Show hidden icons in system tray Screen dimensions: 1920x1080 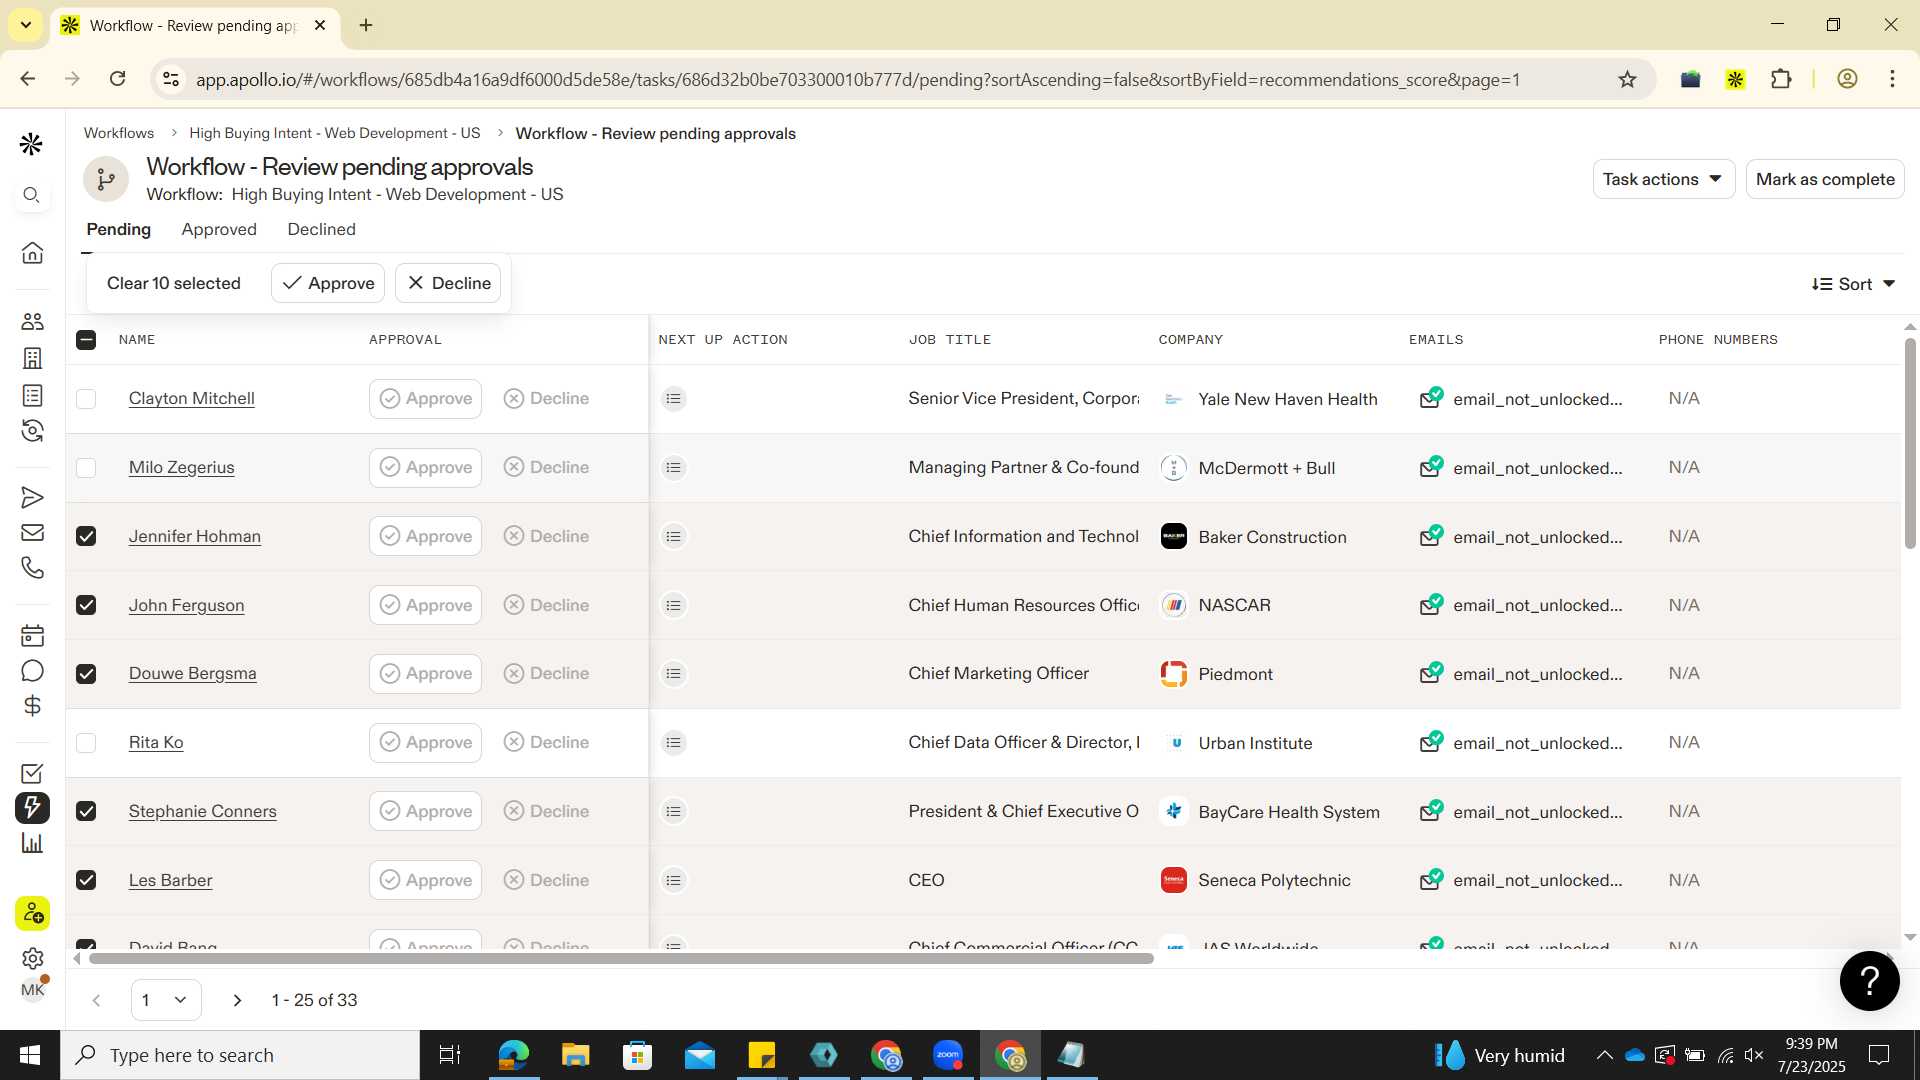[1604, 1055]
